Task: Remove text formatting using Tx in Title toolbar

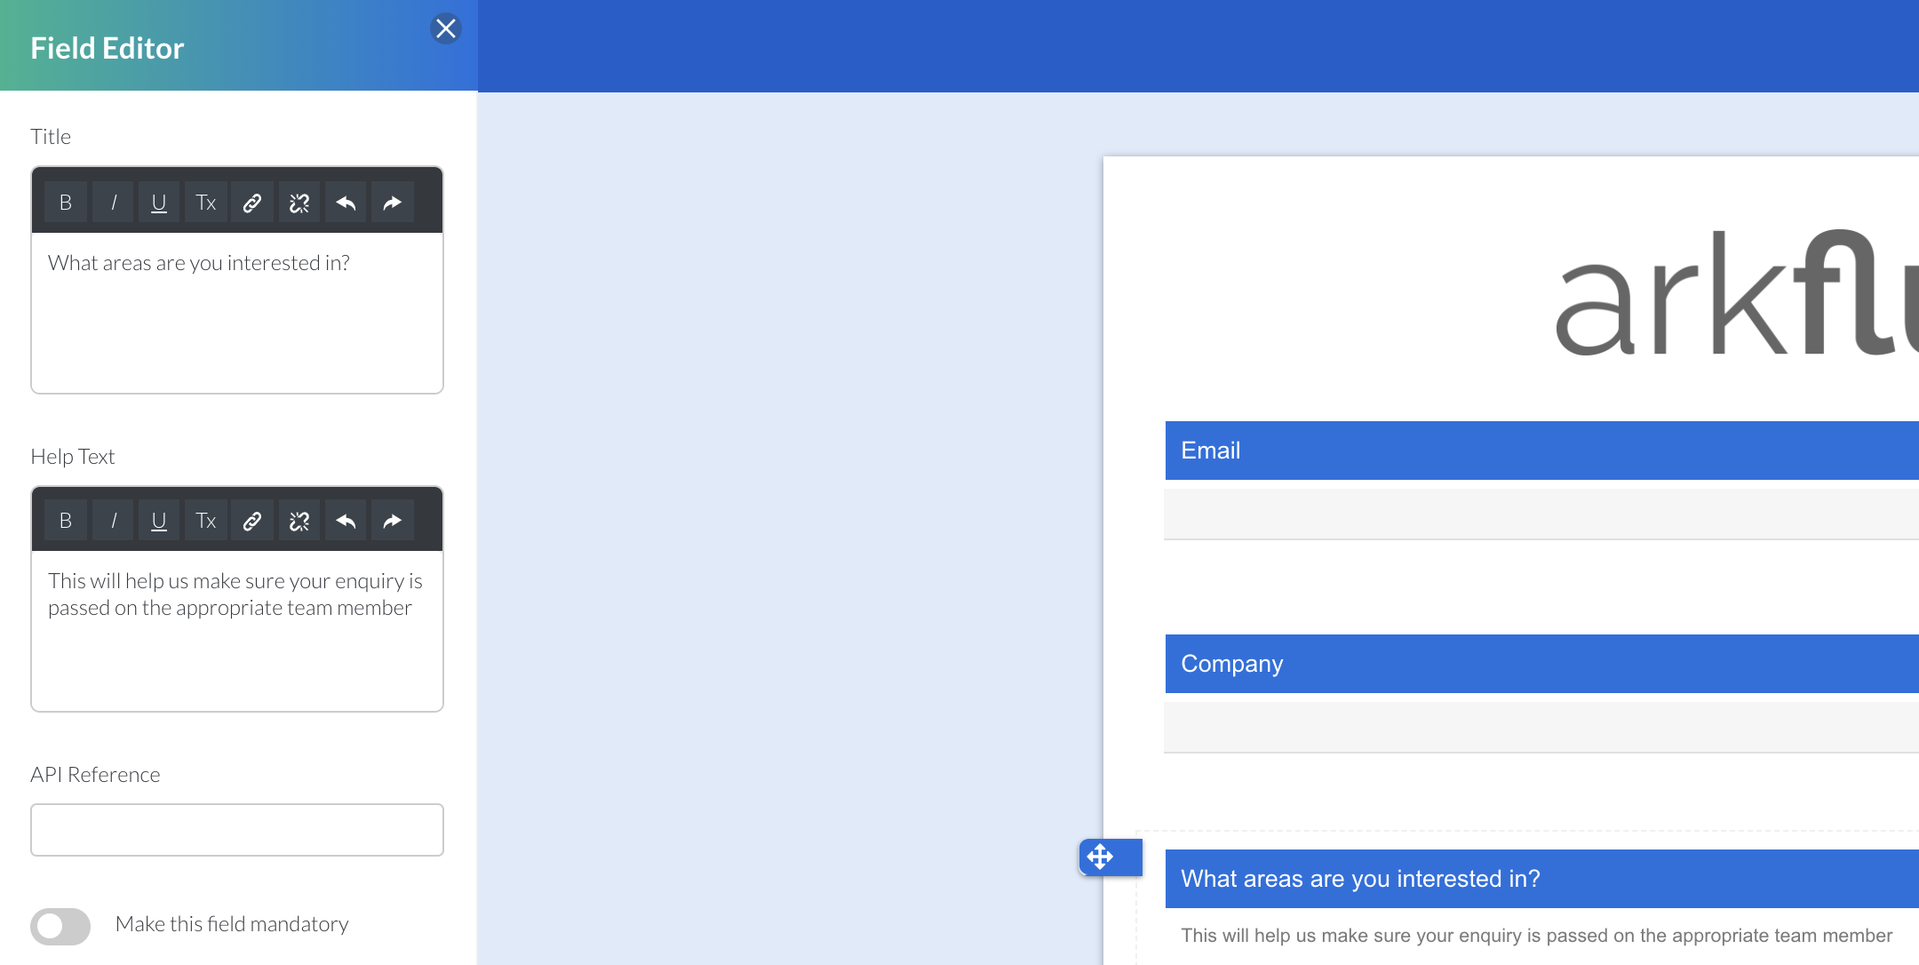Action: 206,201
